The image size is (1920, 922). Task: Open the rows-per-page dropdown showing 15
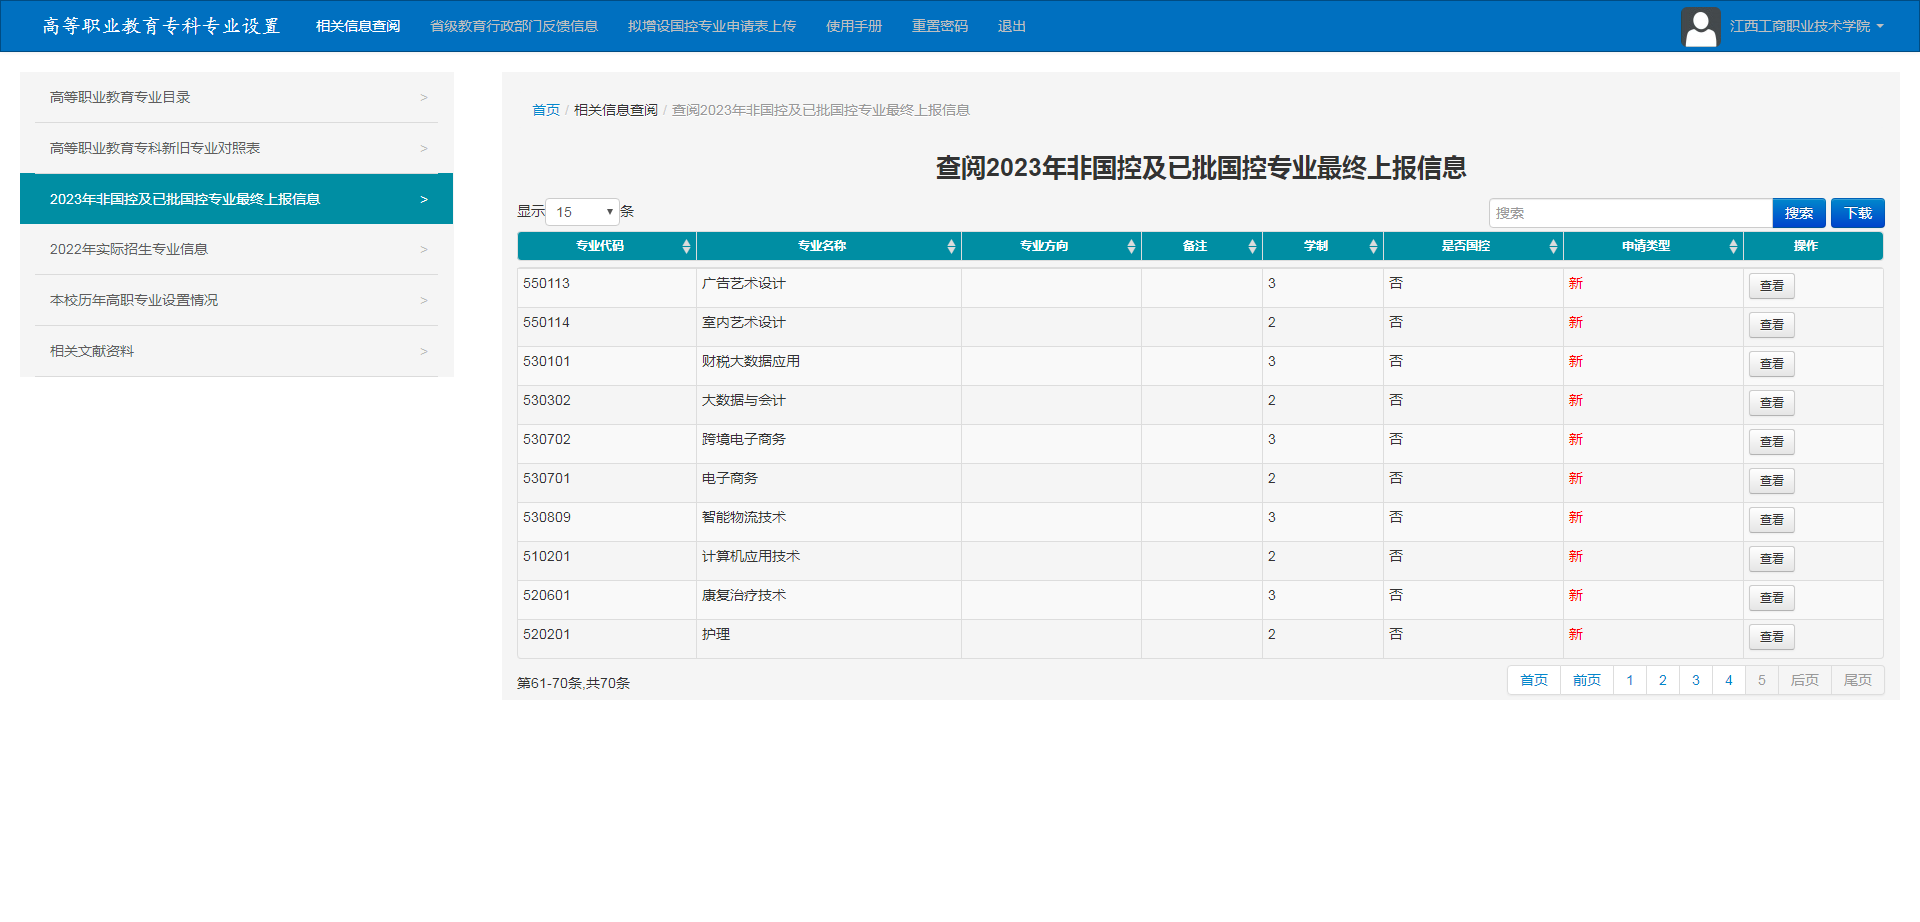tap(583, 212)
